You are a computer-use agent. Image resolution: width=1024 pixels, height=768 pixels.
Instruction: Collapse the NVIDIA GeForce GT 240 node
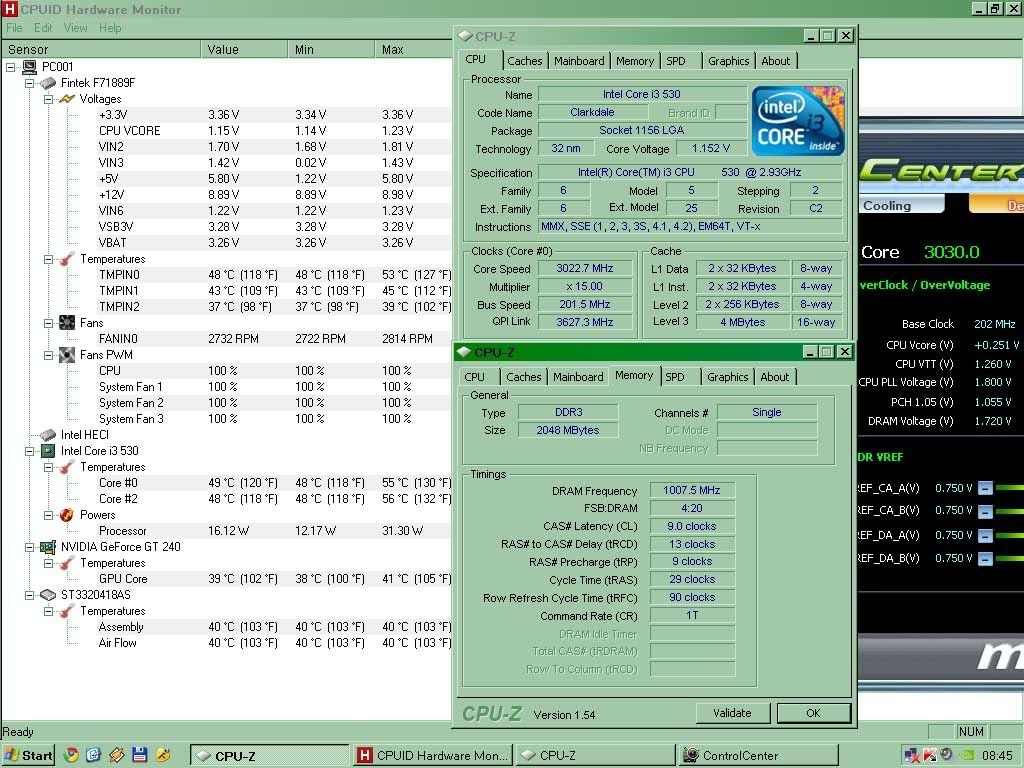click(29, 547)
